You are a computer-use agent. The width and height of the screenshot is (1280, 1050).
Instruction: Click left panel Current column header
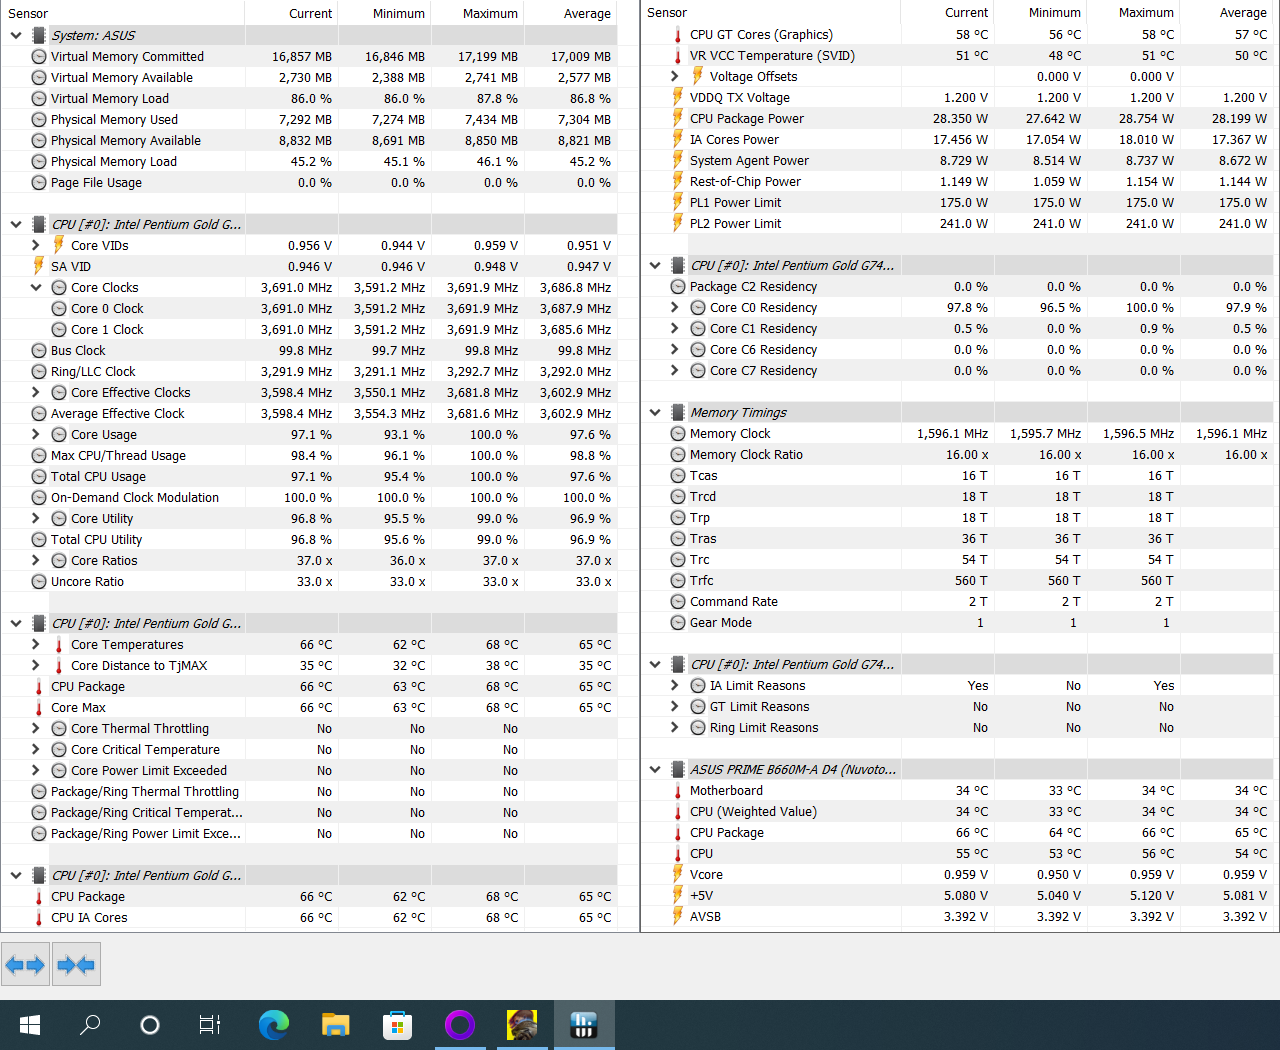click(x=291, y=13)
